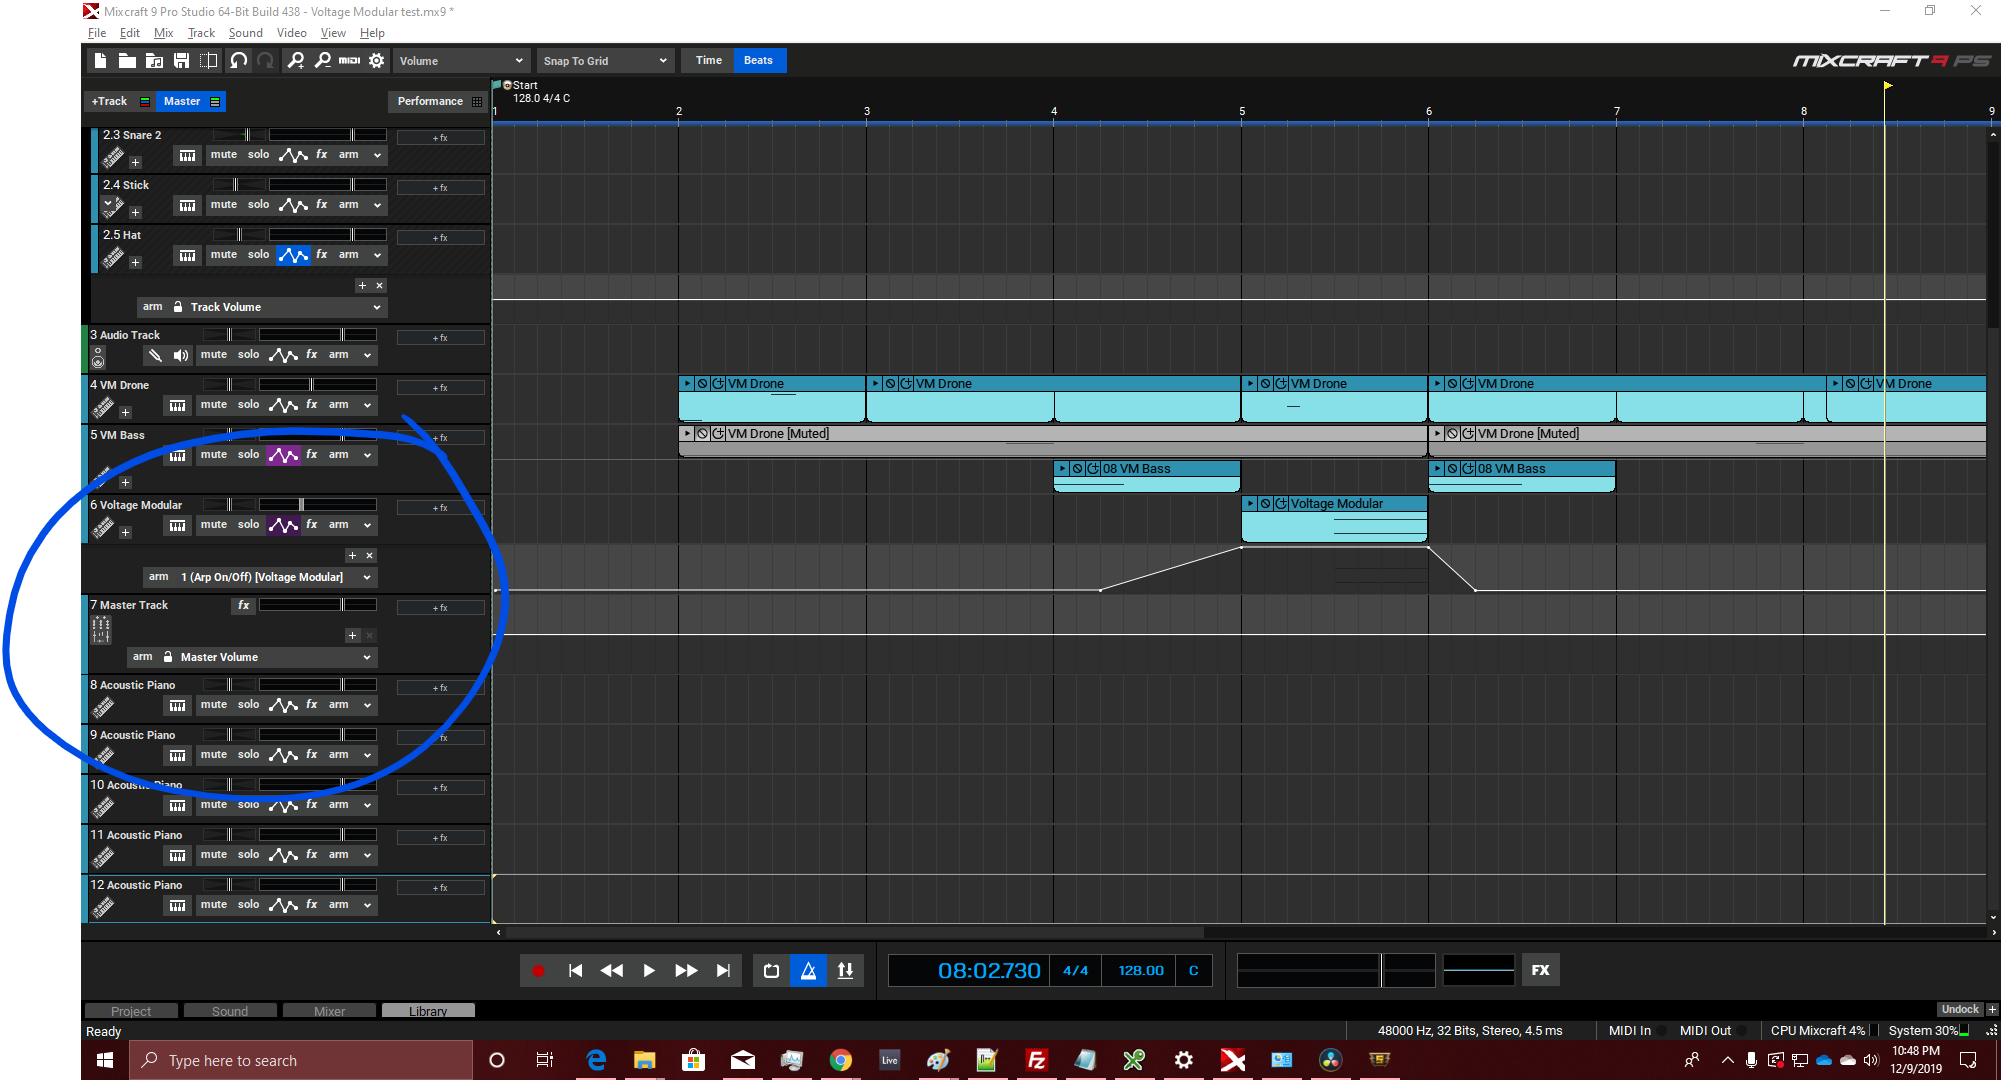Image resolution: width=2001 pixels, height=1080 pixels.
Task: Rewind to the start of the project
Action: coord(575,970)
